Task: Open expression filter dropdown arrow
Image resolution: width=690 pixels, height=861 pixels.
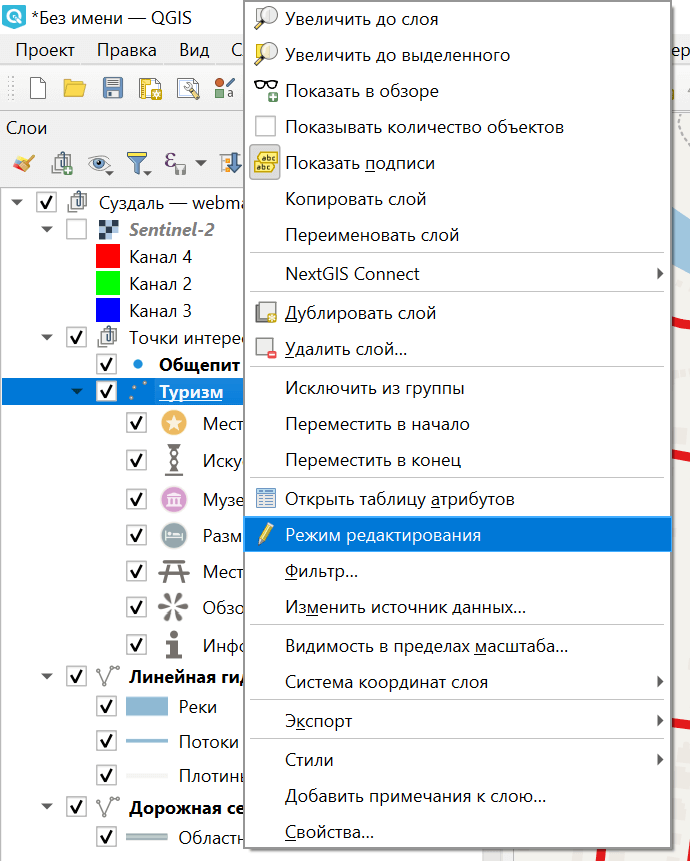Action: pos(201,163)
